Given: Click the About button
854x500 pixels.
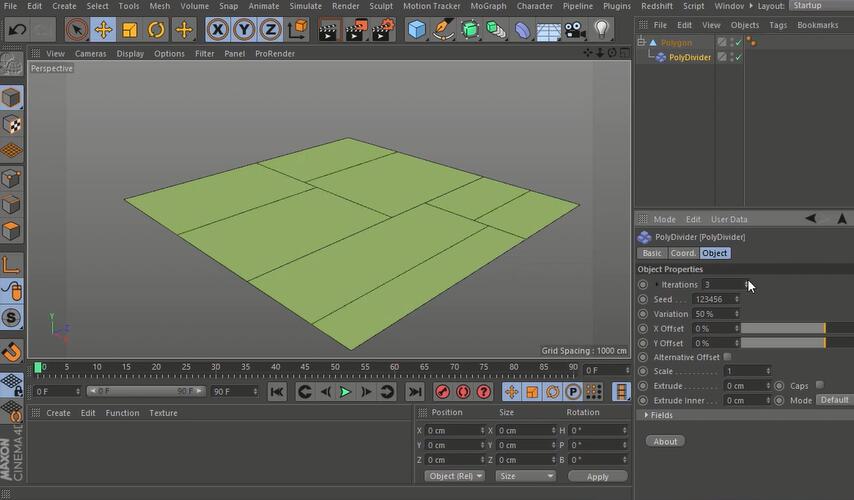Looking at the screenshot, I should [x=665, y=441].
